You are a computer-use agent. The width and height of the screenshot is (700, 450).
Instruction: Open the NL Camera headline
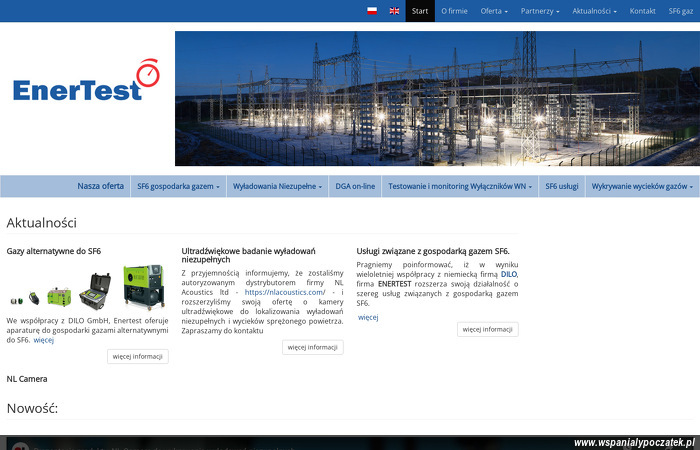click(x=27, y=379)
